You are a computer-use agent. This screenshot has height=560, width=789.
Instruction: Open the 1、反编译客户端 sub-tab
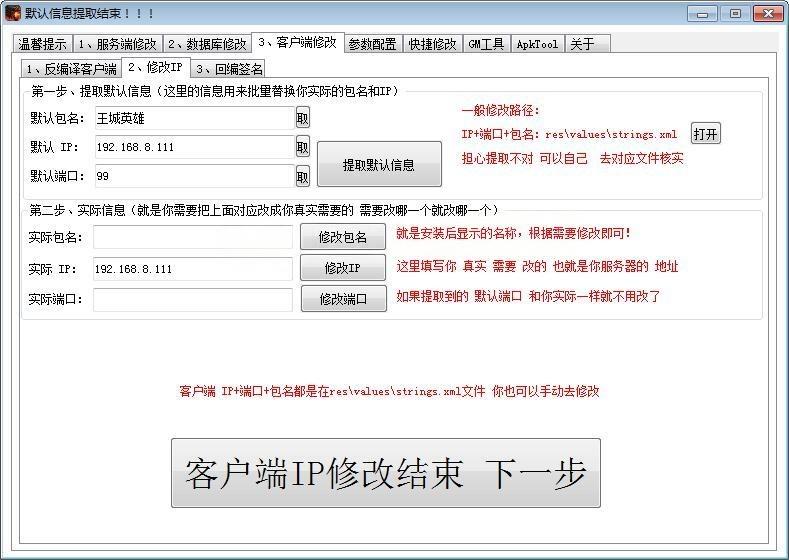(71, 69)
